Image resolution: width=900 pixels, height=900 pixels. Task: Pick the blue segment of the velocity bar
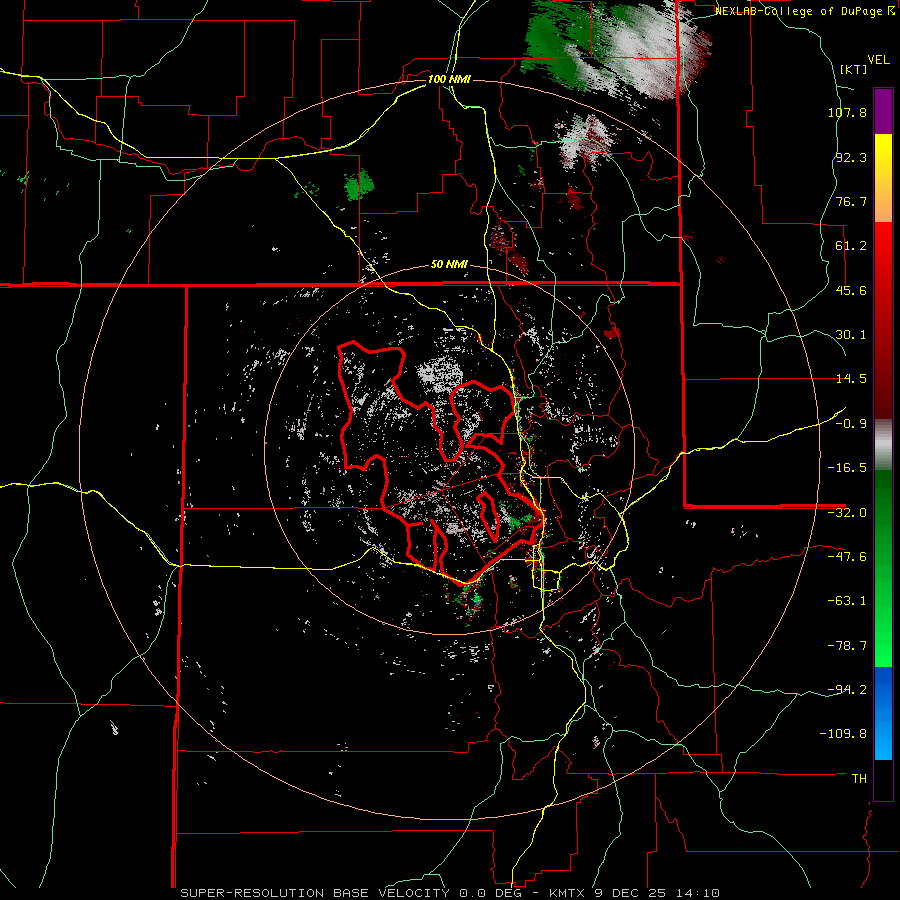point(883,713)
